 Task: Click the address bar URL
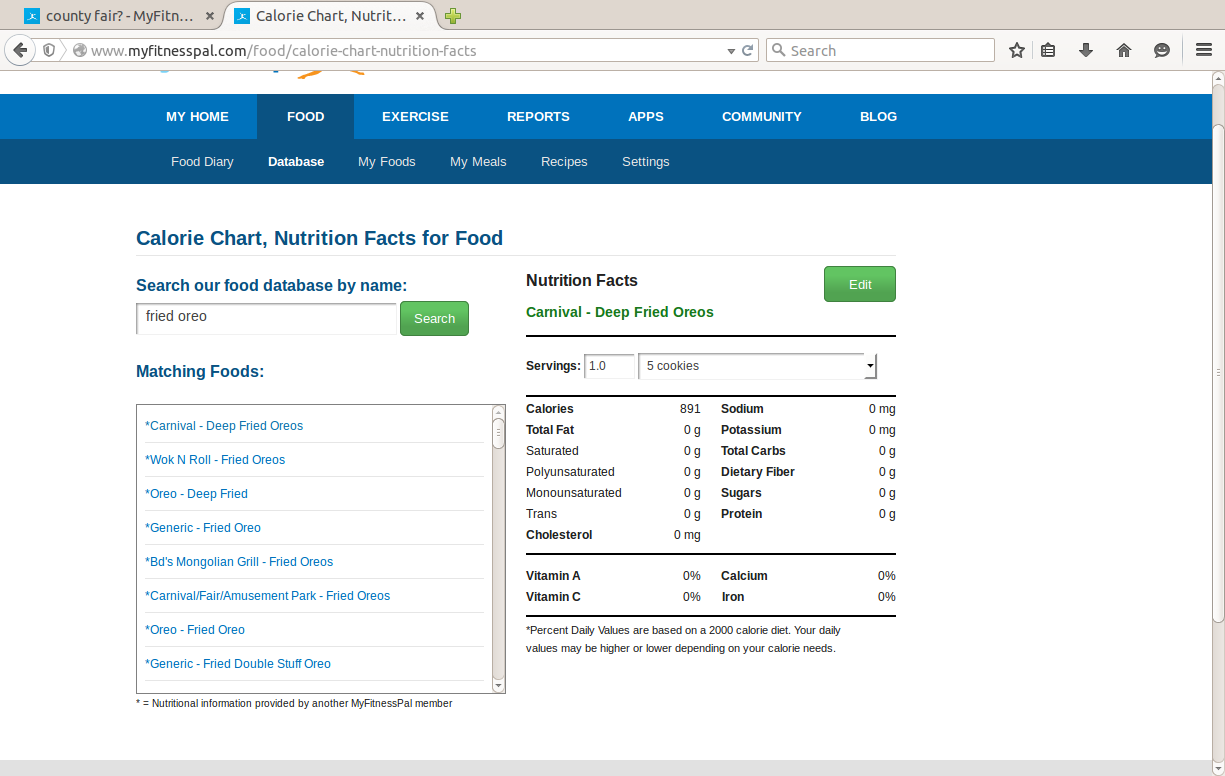[x=283, y=50]
